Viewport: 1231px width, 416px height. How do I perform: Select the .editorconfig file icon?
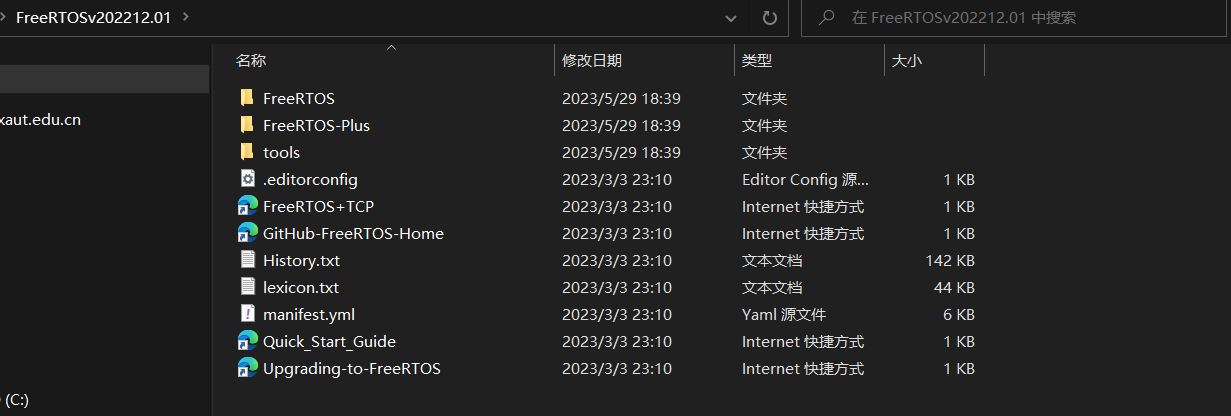point(248,179)
